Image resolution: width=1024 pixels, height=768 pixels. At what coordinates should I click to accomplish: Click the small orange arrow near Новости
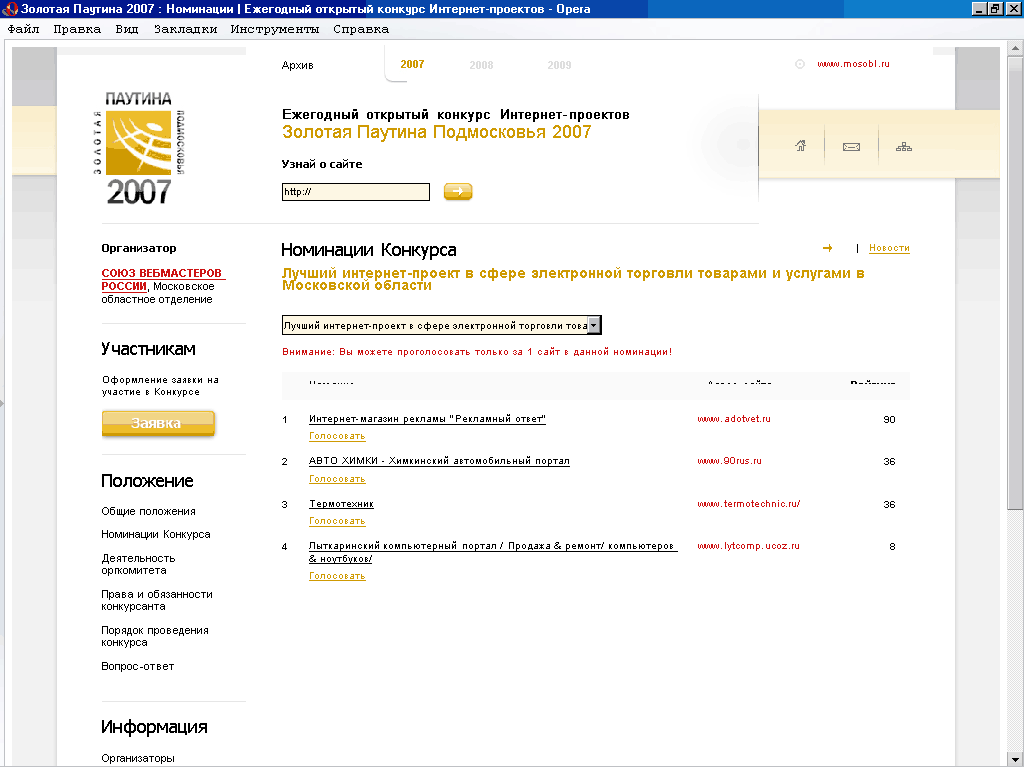click(x=827, y=248)
